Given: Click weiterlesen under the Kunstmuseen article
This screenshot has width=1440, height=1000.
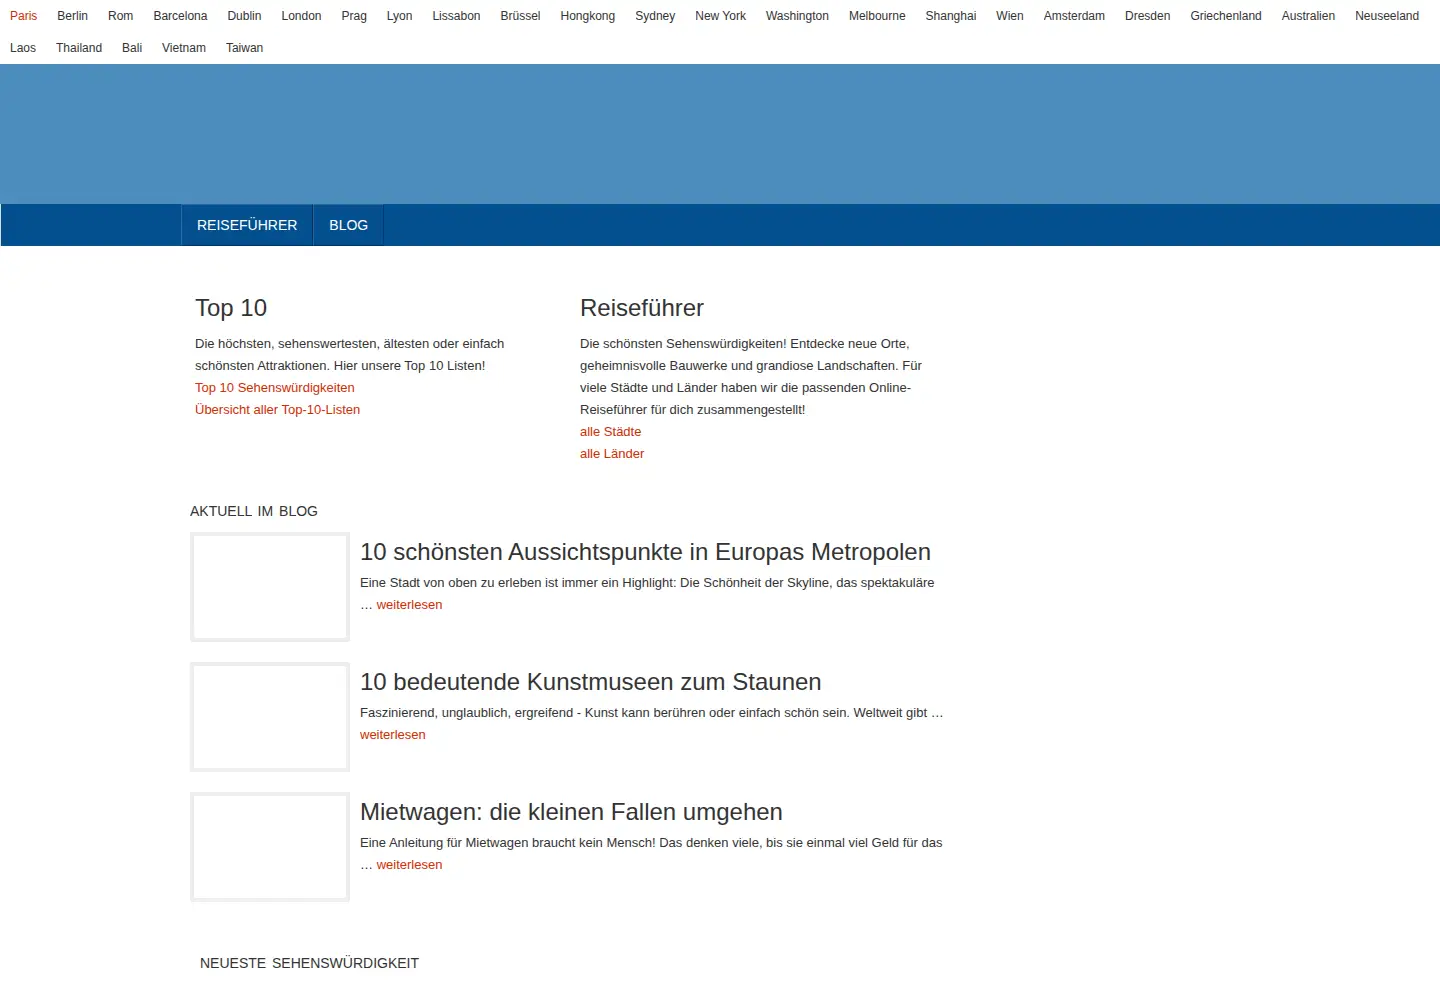Looking at the screenshot, I should [x=392, y=735].
